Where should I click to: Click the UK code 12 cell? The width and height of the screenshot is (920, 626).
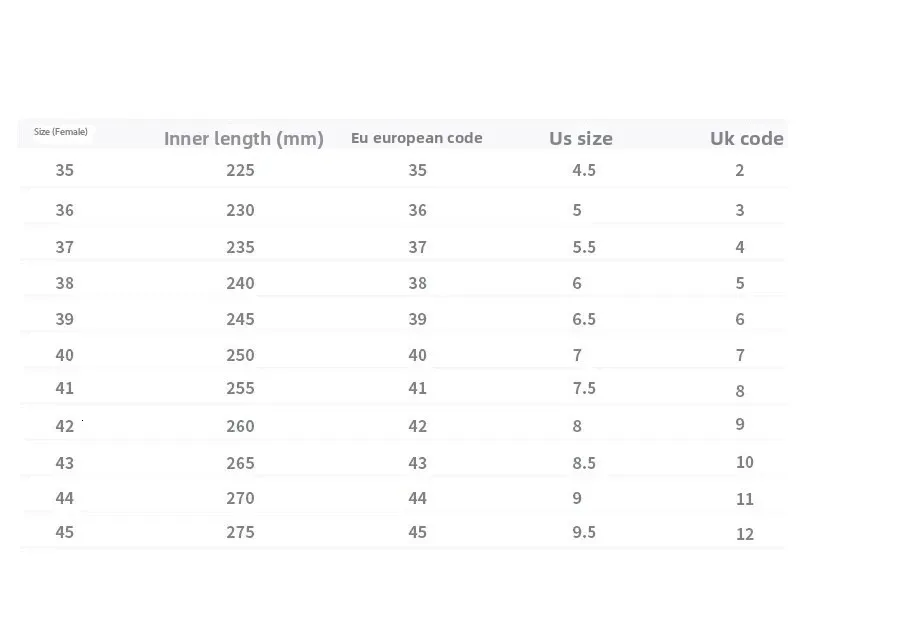(744, 534)
